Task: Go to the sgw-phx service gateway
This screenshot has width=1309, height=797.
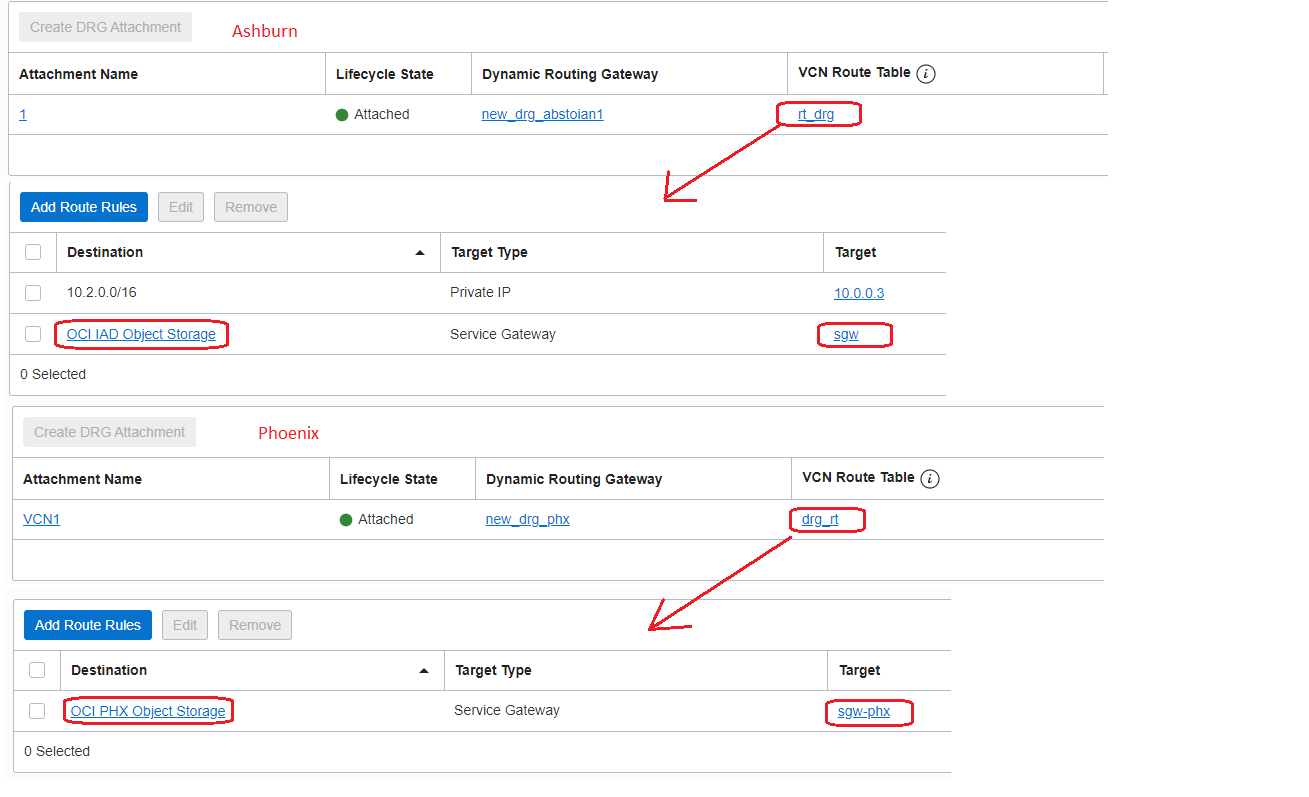Action: tap(864, 711)
